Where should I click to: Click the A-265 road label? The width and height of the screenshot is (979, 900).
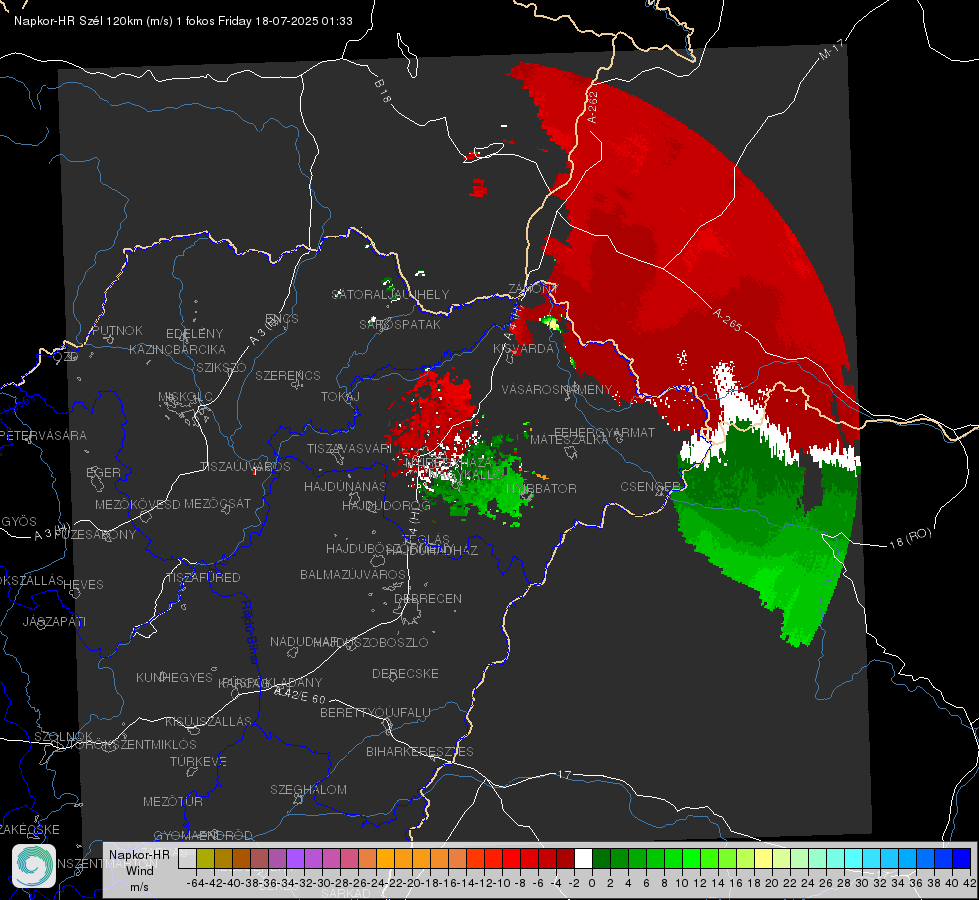click(x=727, y=320)
